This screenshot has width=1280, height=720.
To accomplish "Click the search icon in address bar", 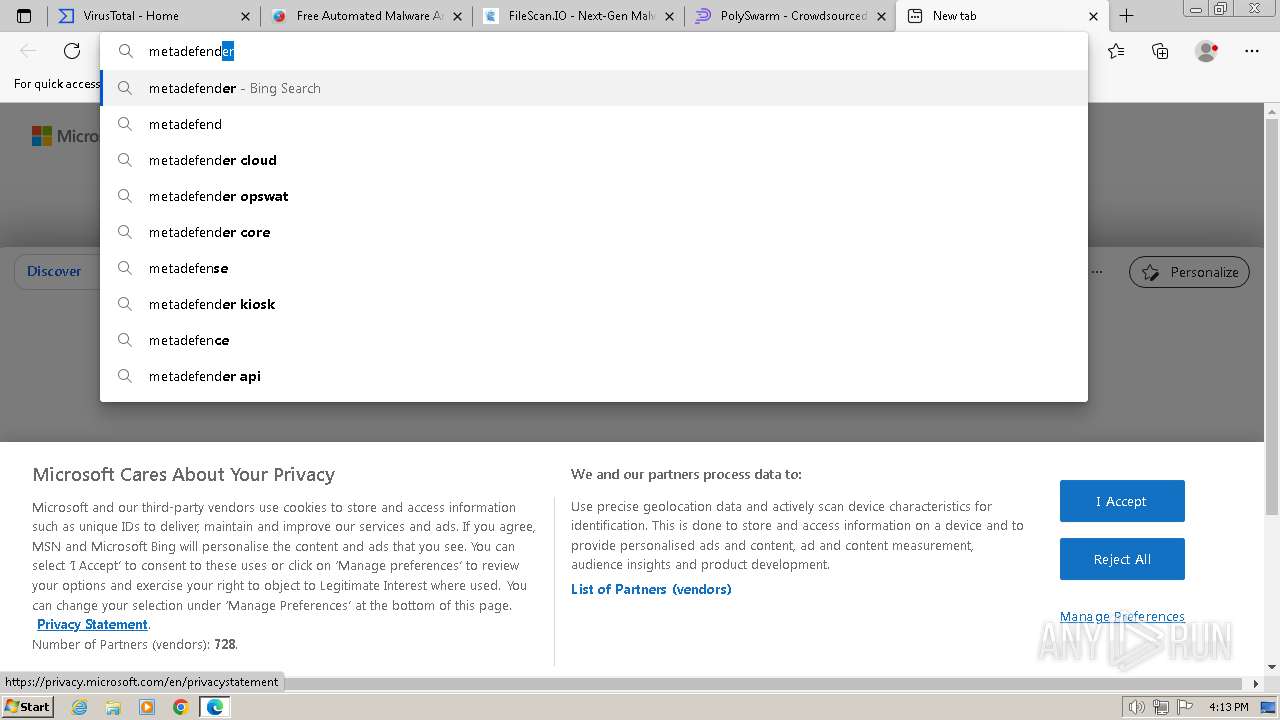I will pyautogui.click(x=125, y=51).
